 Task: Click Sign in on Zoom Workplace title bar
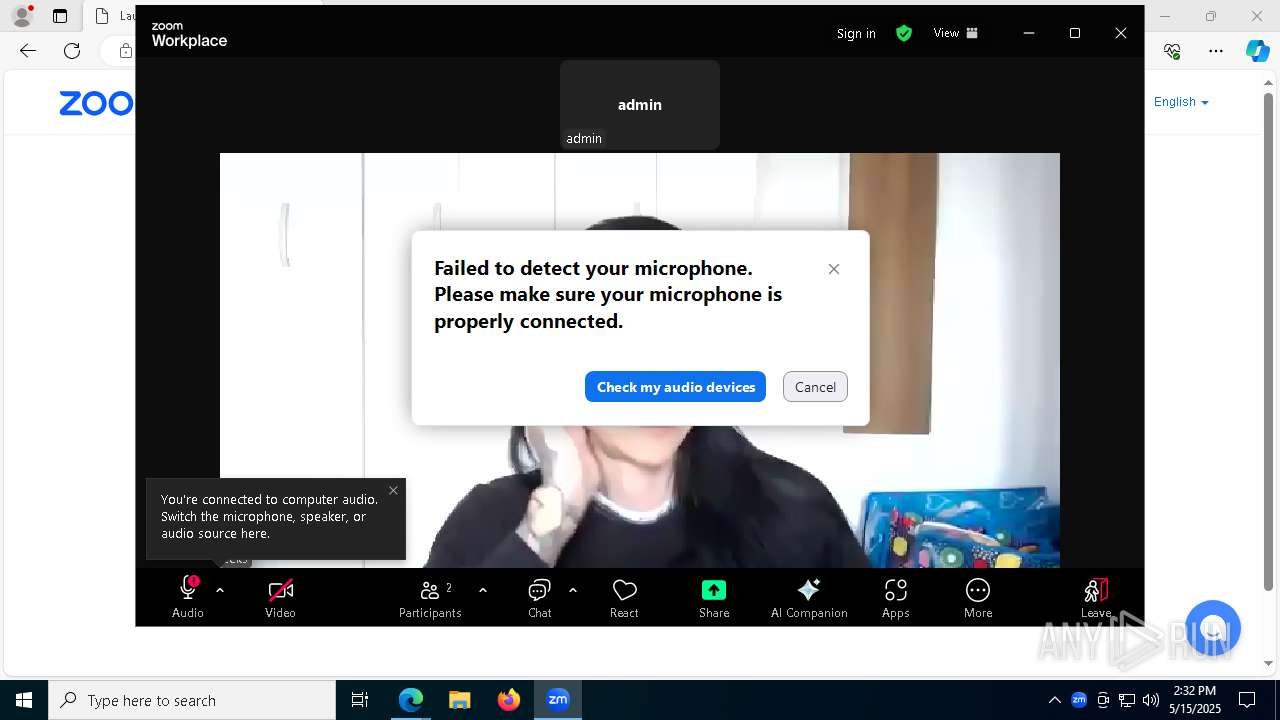856,33
